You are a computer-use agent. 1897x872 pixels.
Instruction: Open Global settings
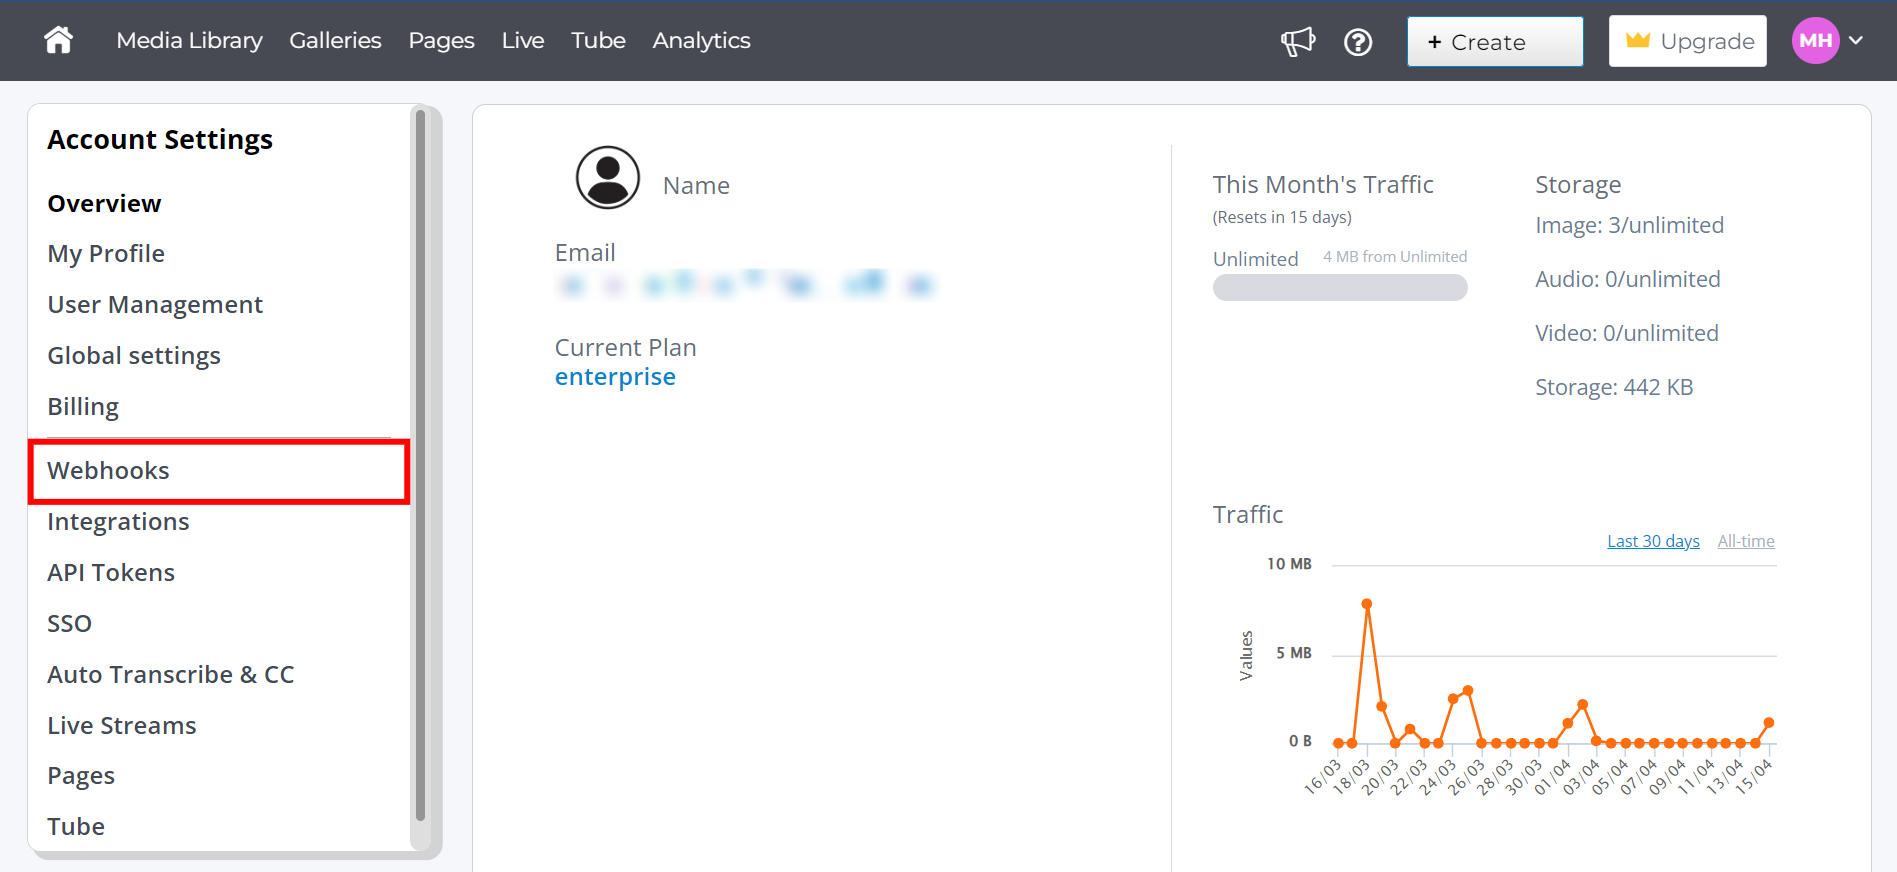coord(134,356)
